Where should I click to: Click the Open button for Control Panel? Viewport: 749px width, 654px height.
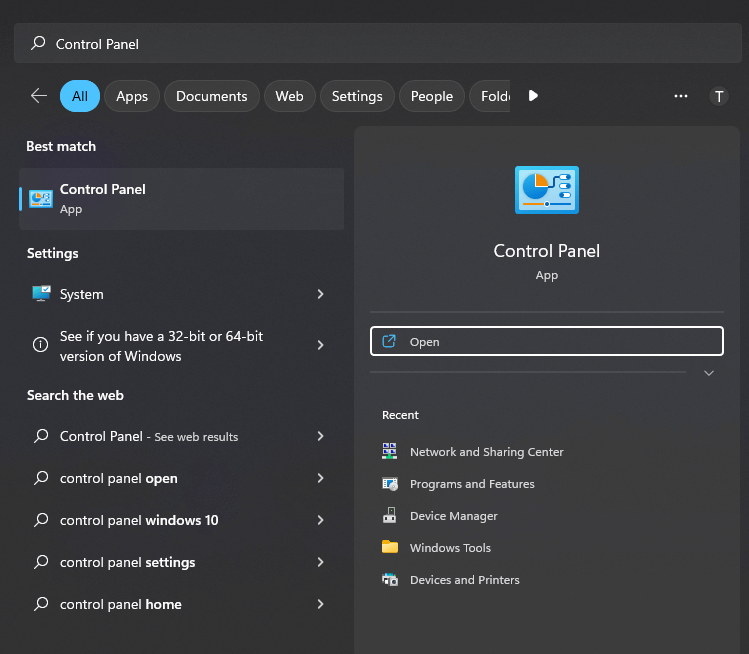(x=546, y=341)
